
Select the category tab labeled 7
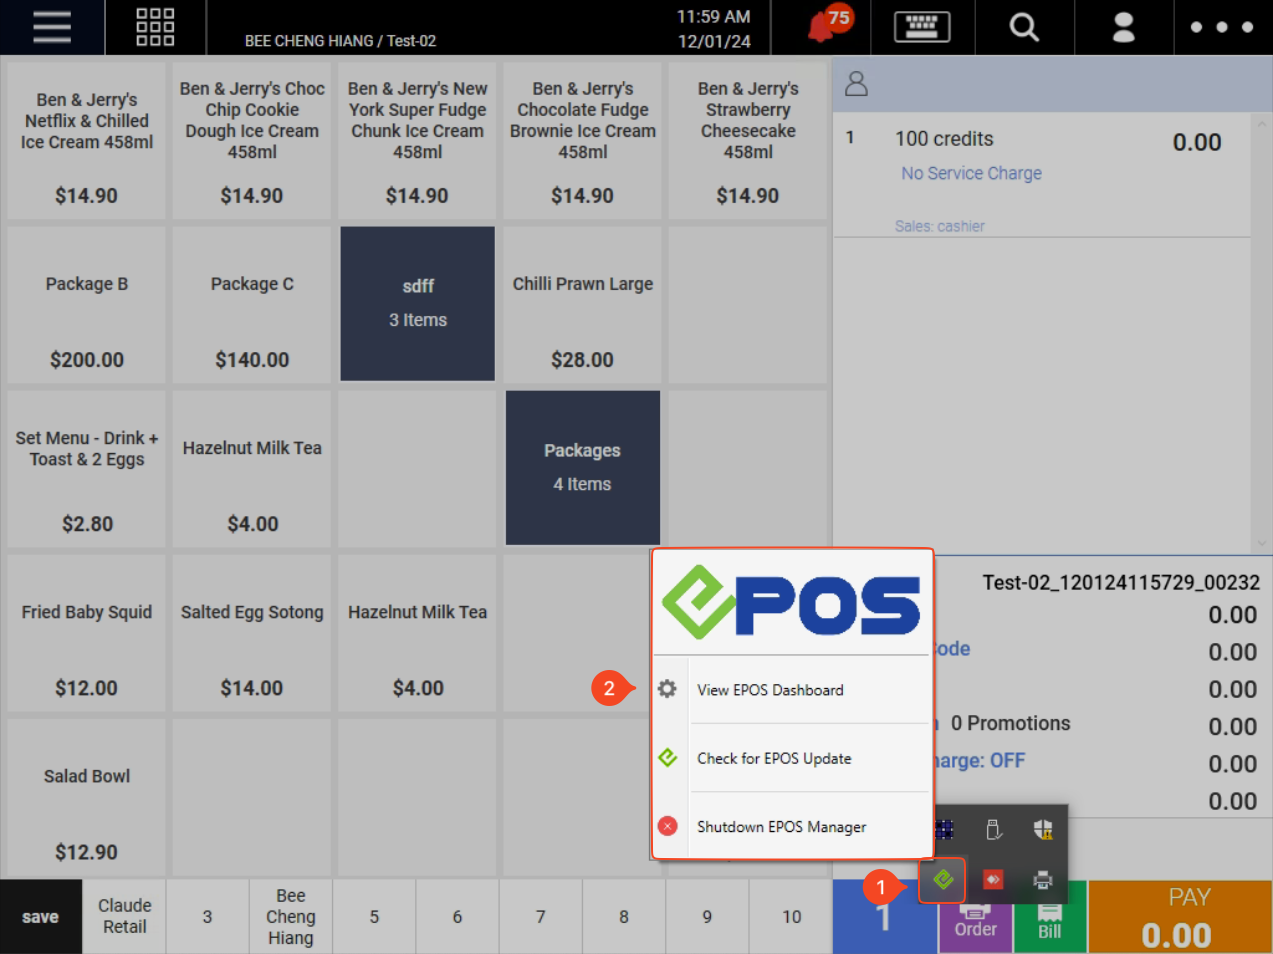pos(541,917)
